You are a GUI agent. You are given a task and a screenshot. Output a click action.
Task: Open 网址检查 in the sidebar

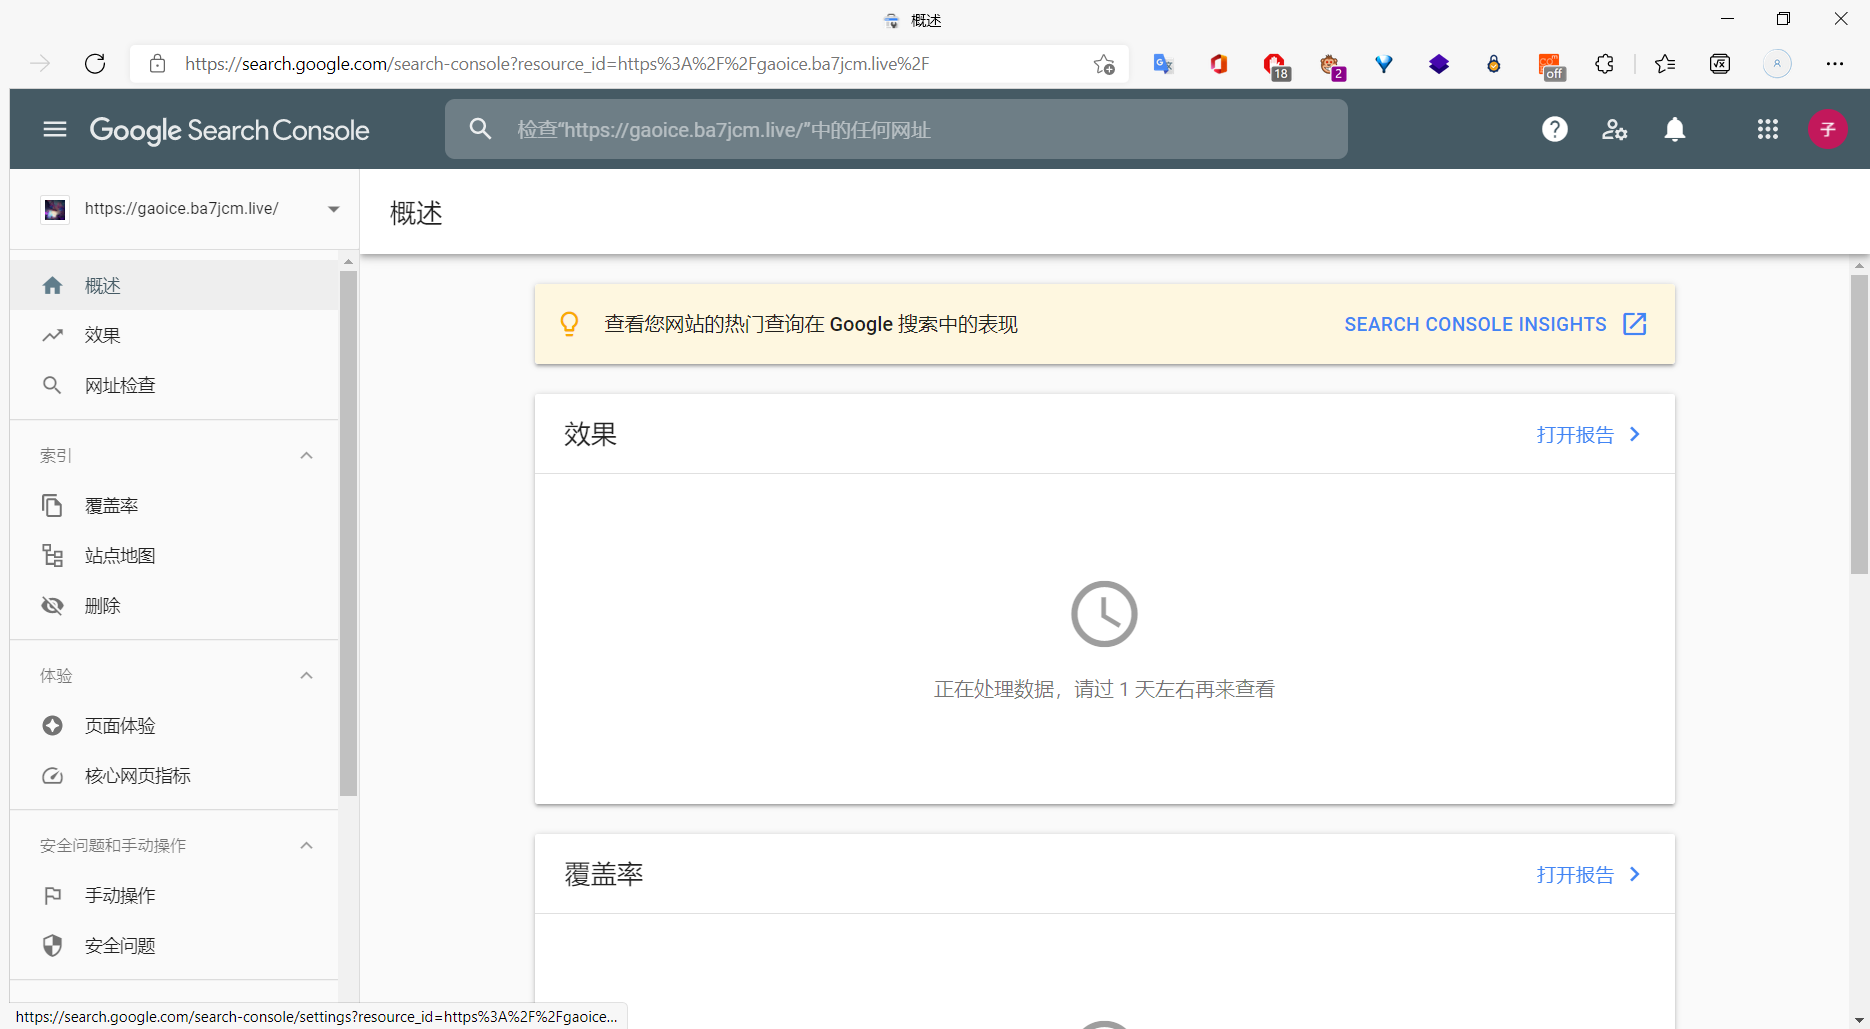pos(174,386)
